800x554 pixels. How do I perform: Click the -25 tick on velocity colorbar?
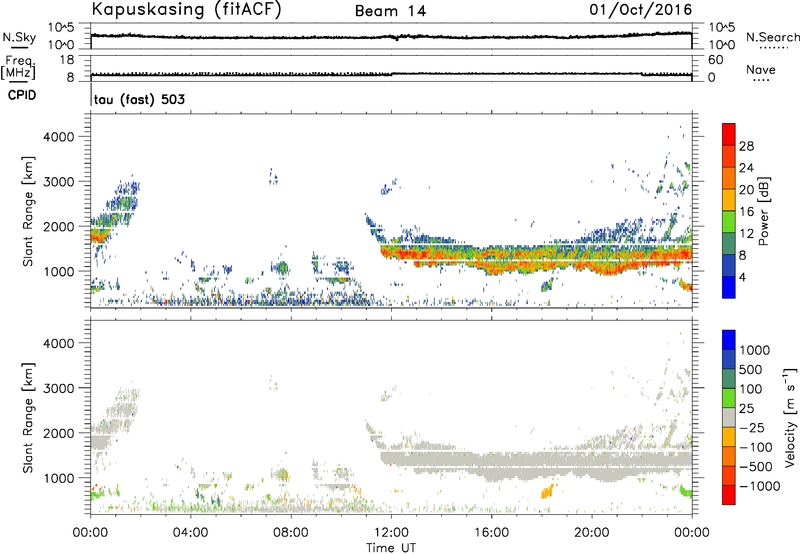pos(751,427)
